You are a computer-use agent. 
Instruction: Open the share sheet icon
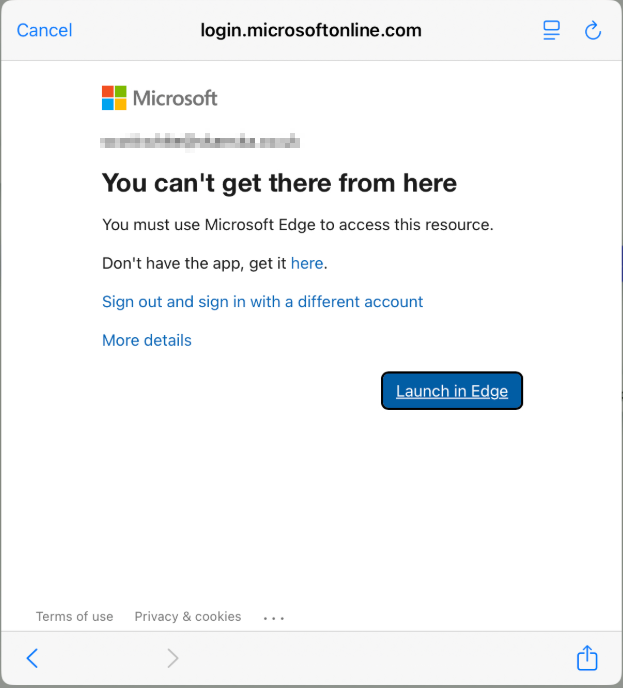tap(587, 658)
